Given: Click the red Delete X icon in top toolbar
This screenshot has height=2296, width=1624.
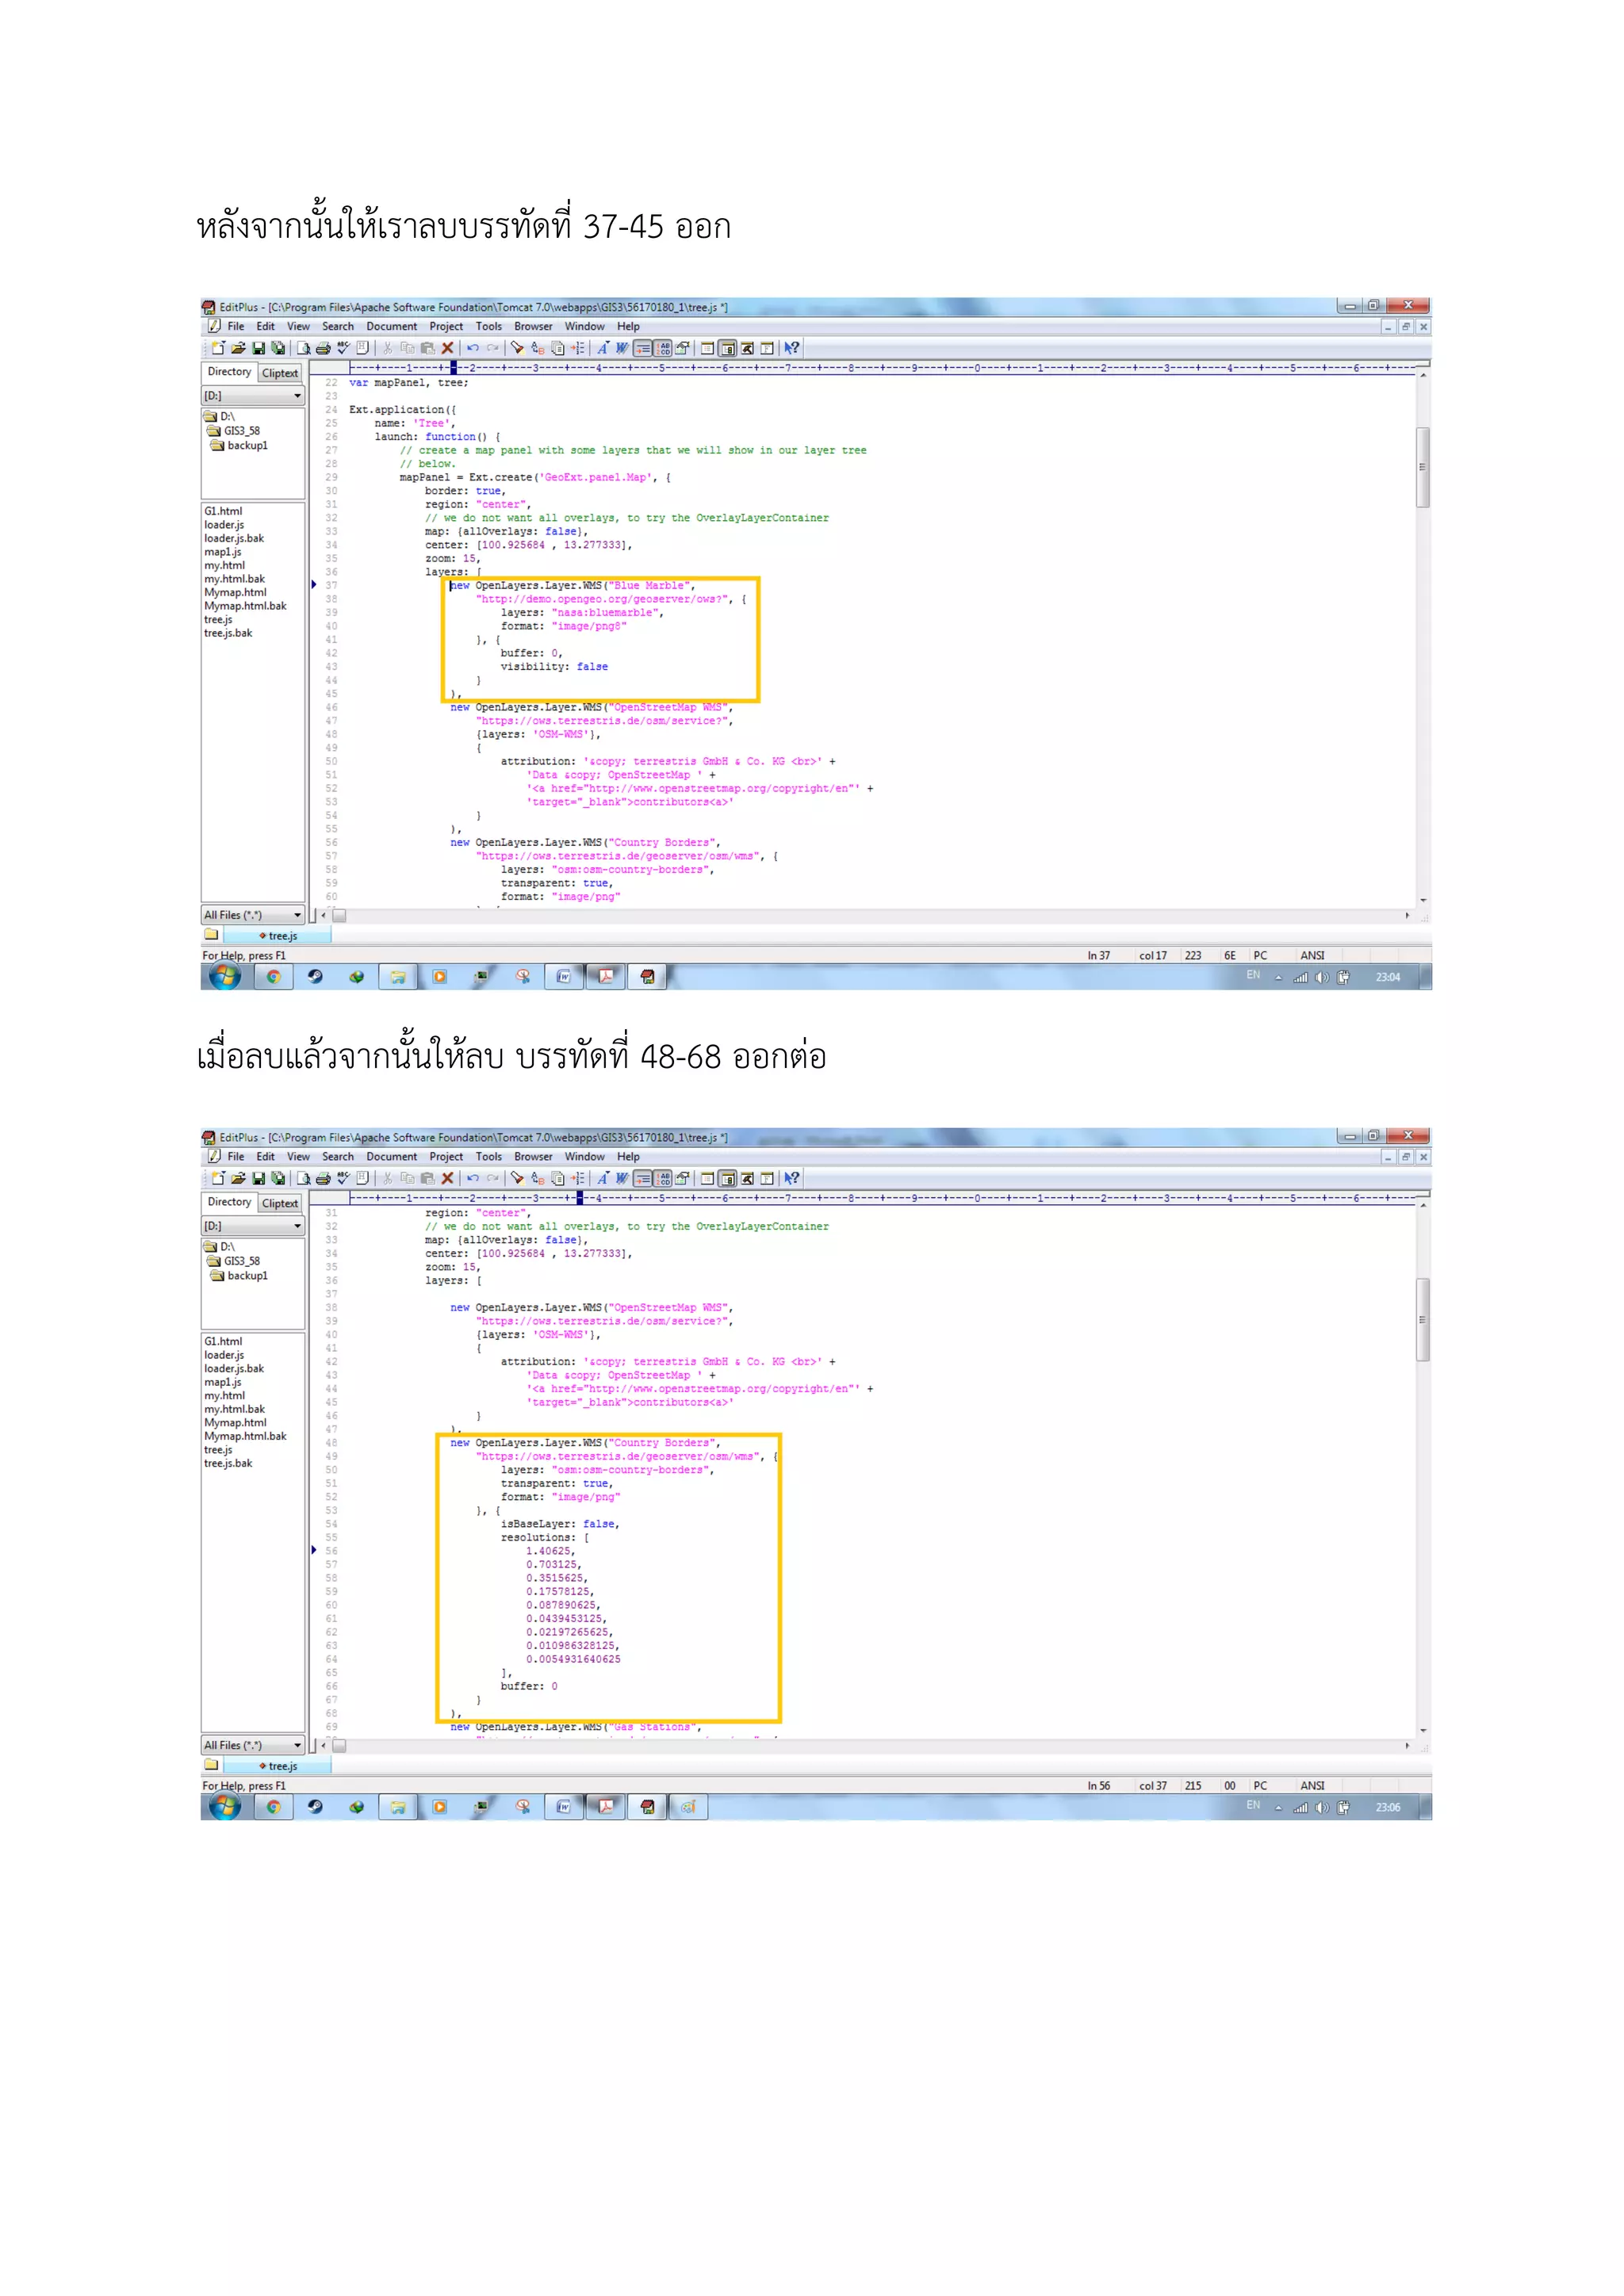Looking at the screenshot, I should pyautogui.click(x=448, y=348).
